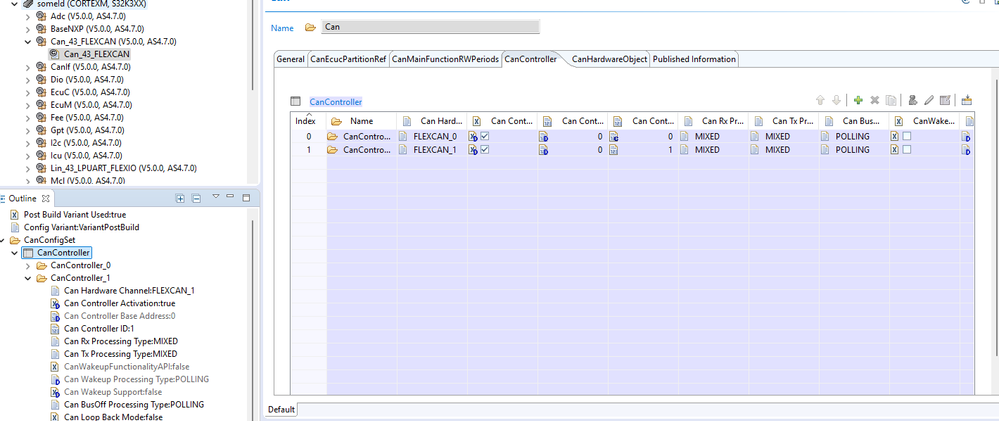Click the import-into-table icon at toolbar end
The width and height of the screenshot is (999, 421).
[x=967, y=100]
